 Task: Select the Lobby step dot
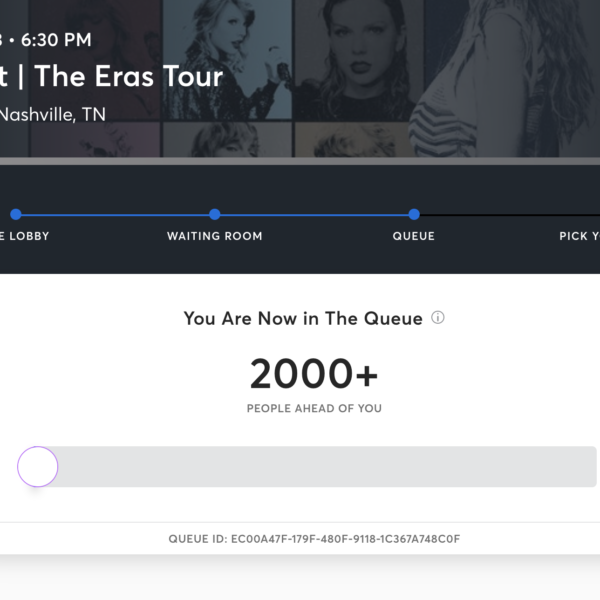click(16, 214)
